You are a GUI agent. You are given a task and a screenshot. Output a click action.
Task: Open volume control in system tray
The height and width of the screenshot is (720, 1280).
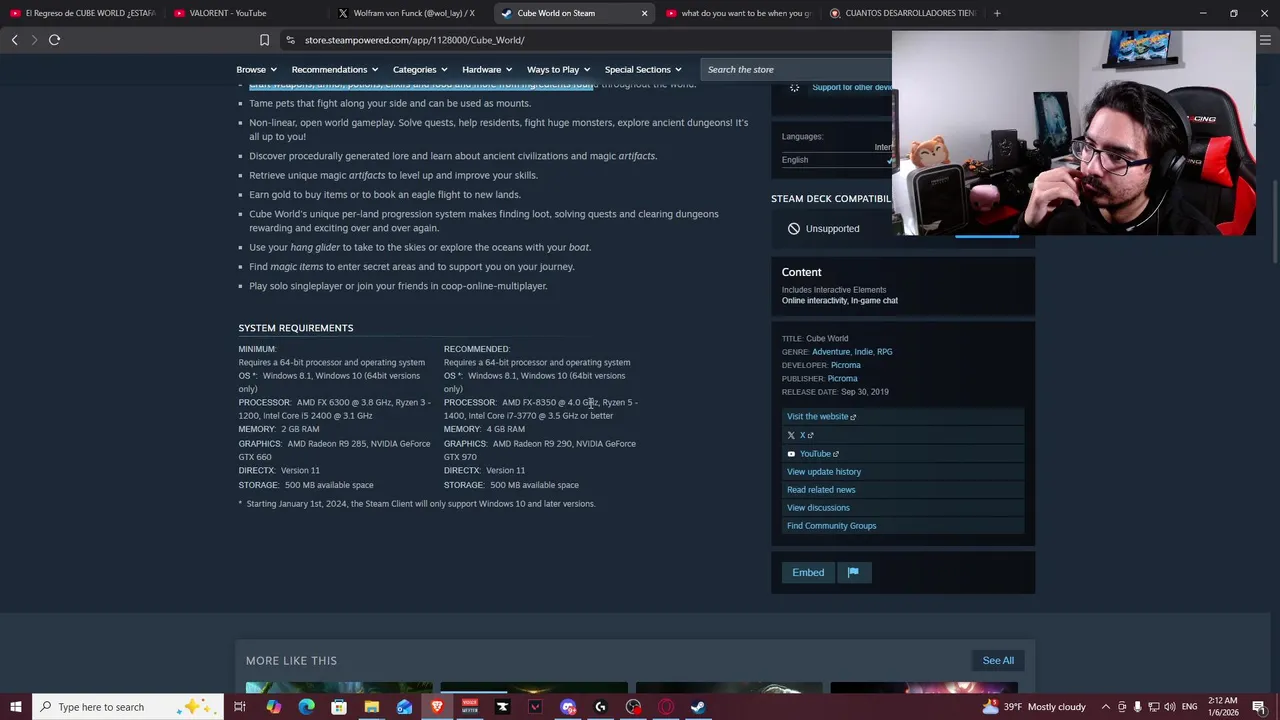pyautogui.click(x=1169, y=707)
